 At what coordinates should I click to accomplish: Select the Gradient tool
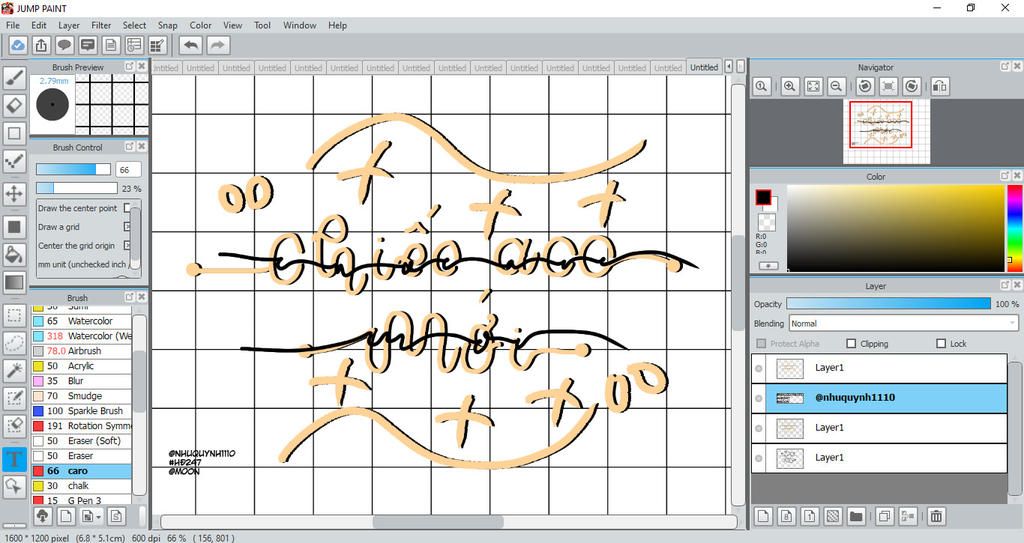pos(14,283)
